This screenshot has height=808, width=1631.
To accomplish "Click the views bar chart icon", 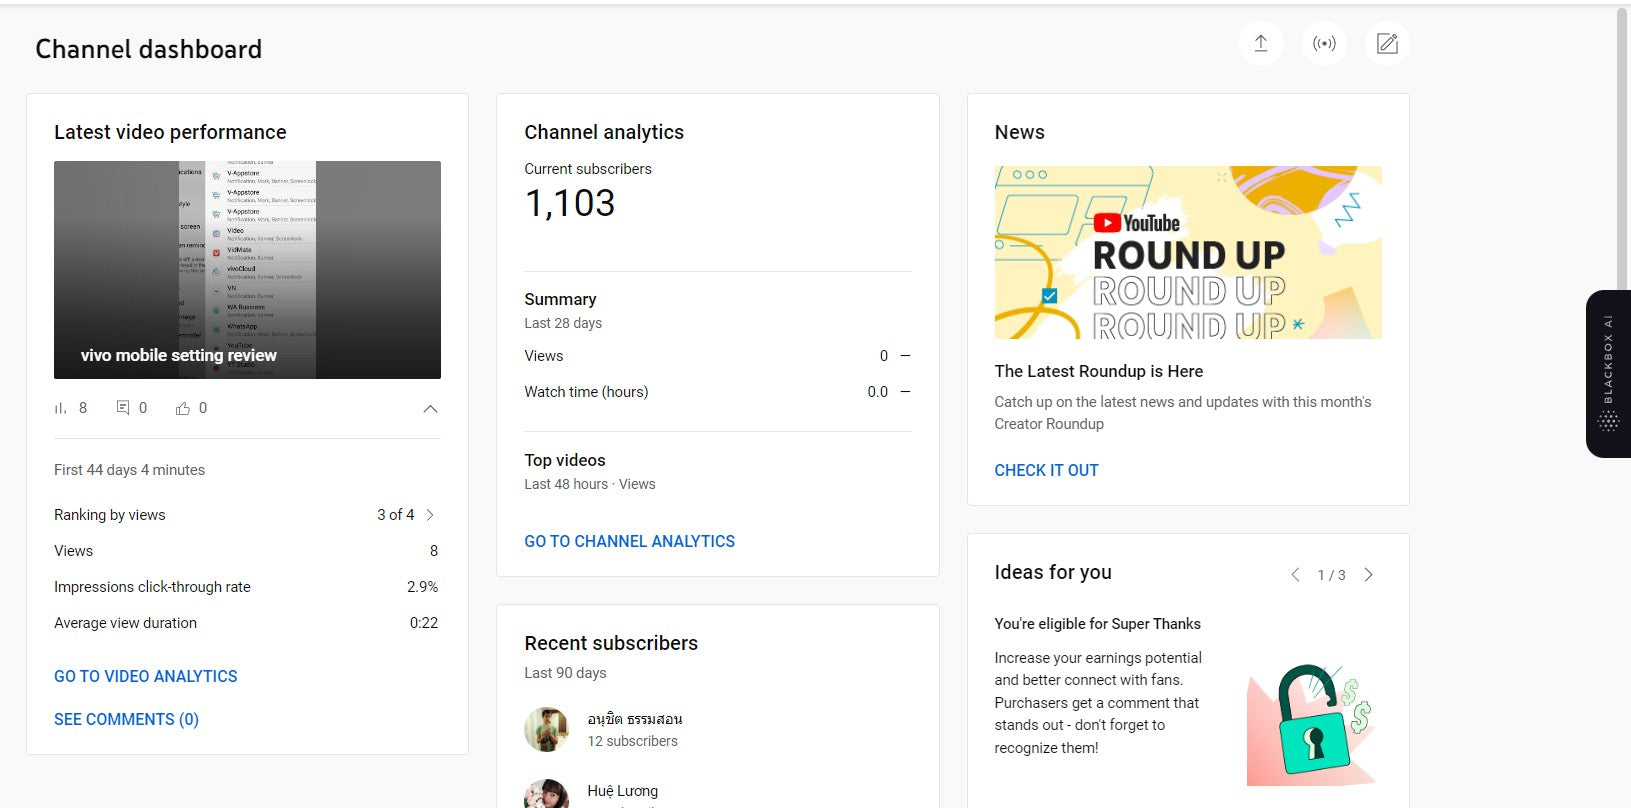I will pyautogui.click(x=61, y=408).
